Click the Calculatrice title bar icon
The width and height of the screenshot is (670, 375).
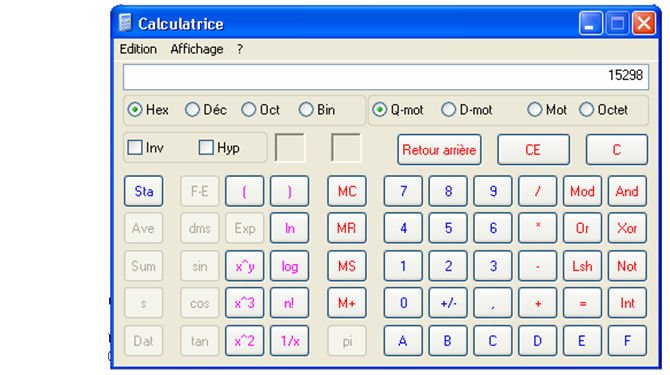tap(125, 23)
